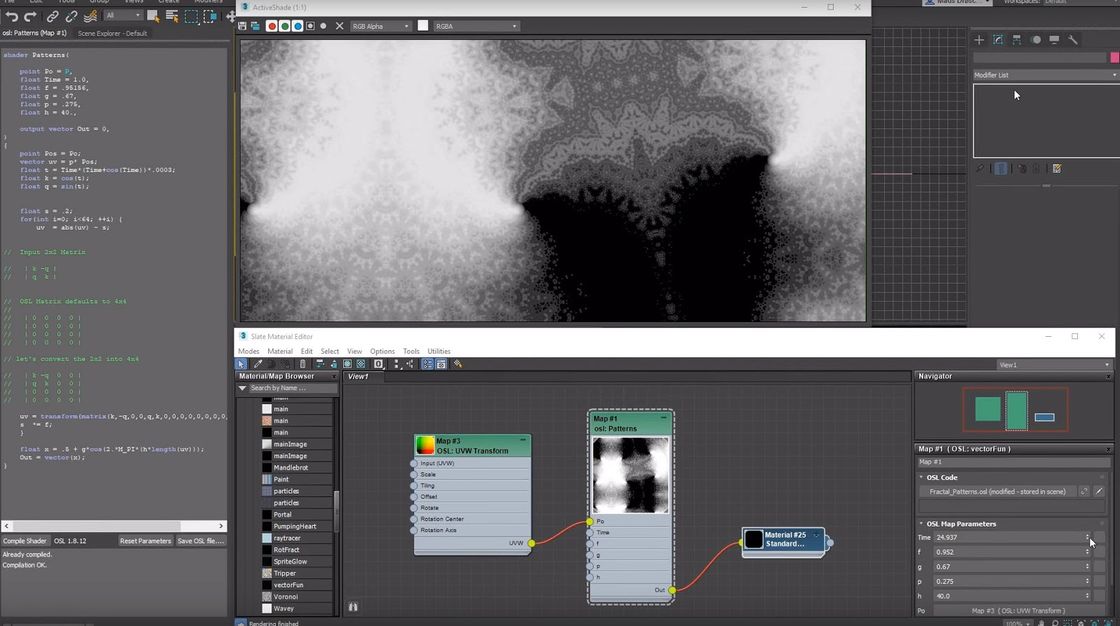Click the Pin Stack icon in the modifier panel
This screenshot has height=626, width=1120.
pyautogui.click(x=980, y=167)
